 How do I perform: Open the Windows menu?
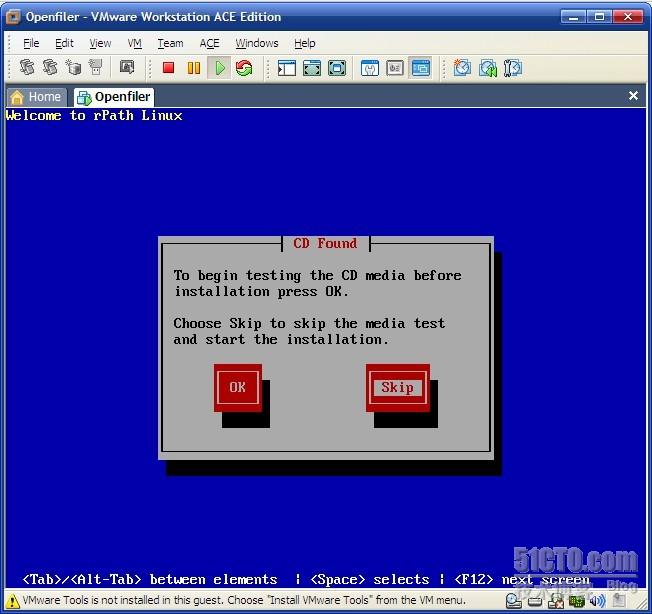tap(257, 43)
